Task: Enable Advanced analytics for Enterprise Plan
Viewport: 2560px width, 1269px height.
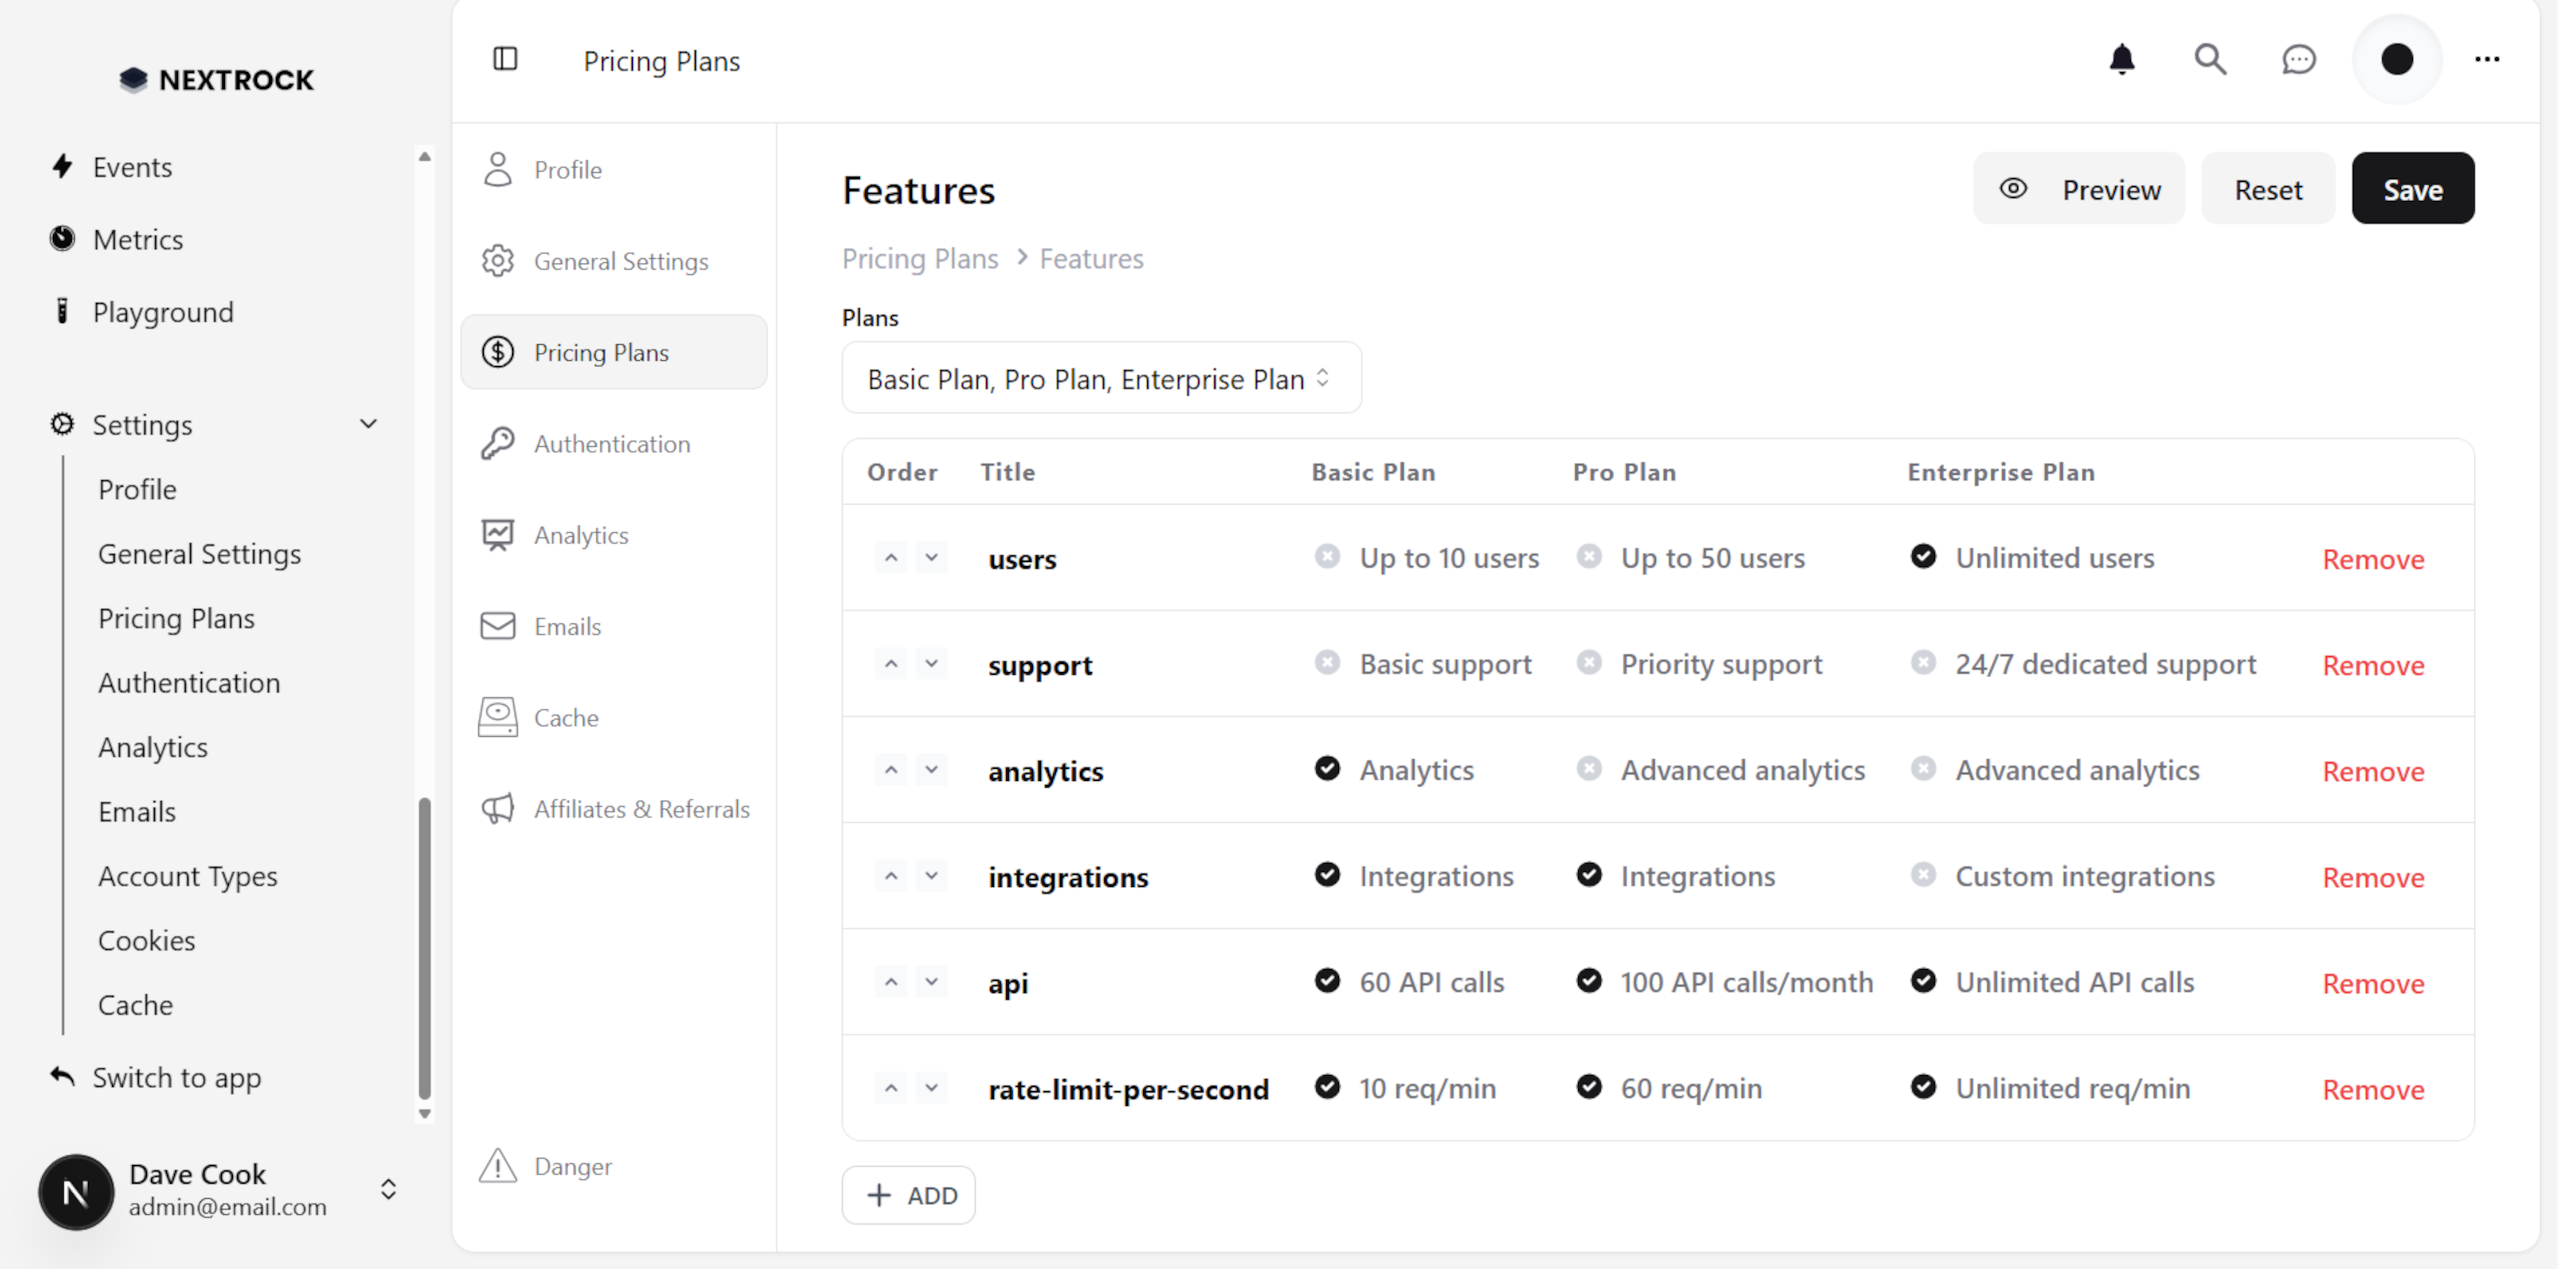Action: (1923, 769)
